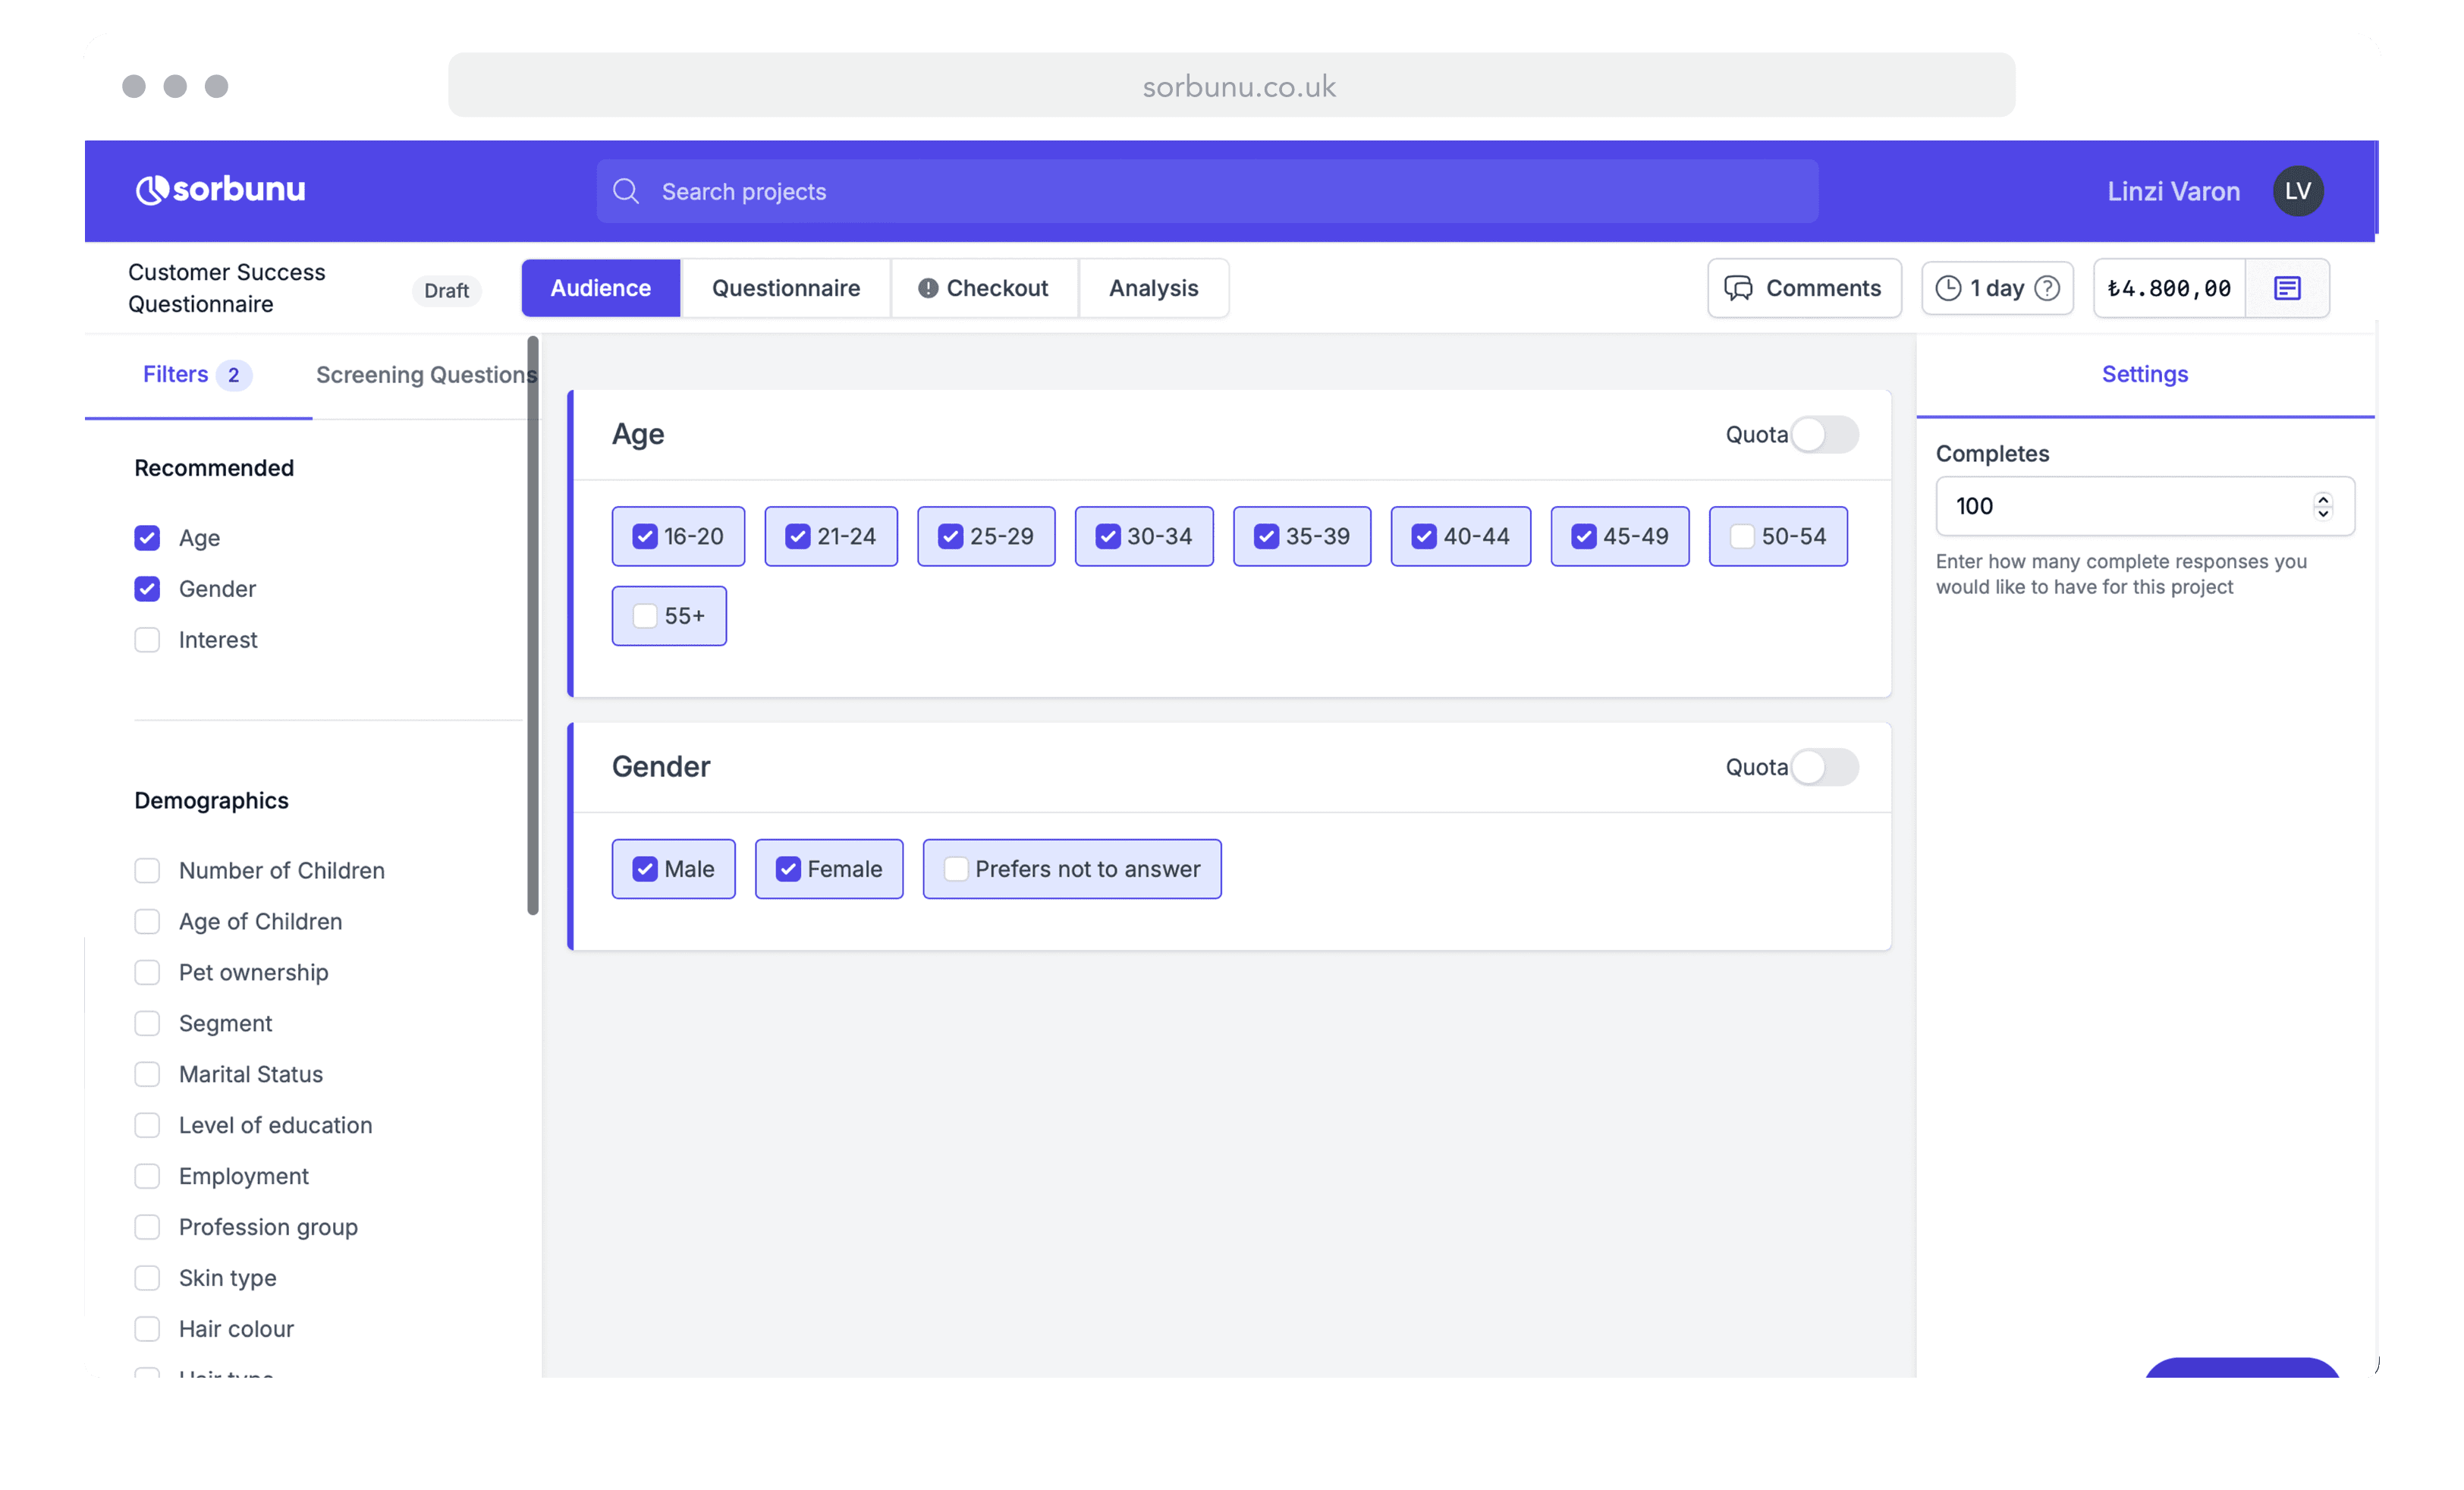Open the Questionnaire tab

coord(786,288)
